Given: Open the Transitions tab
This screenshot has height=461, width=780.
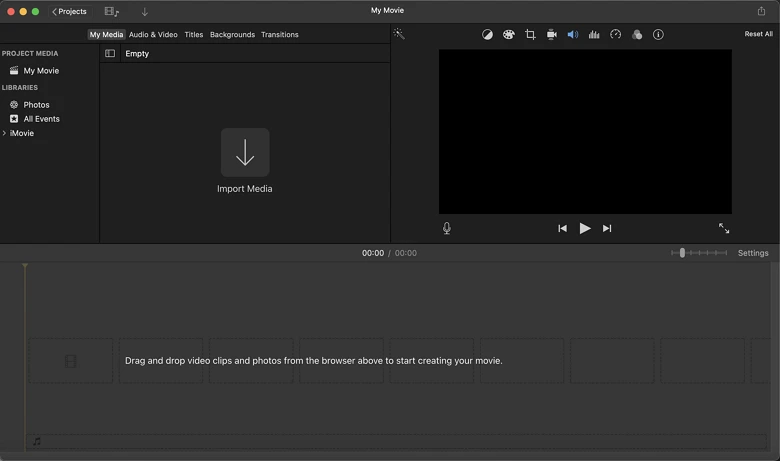Looking at the screenshot, I should [x=280, y=34].
